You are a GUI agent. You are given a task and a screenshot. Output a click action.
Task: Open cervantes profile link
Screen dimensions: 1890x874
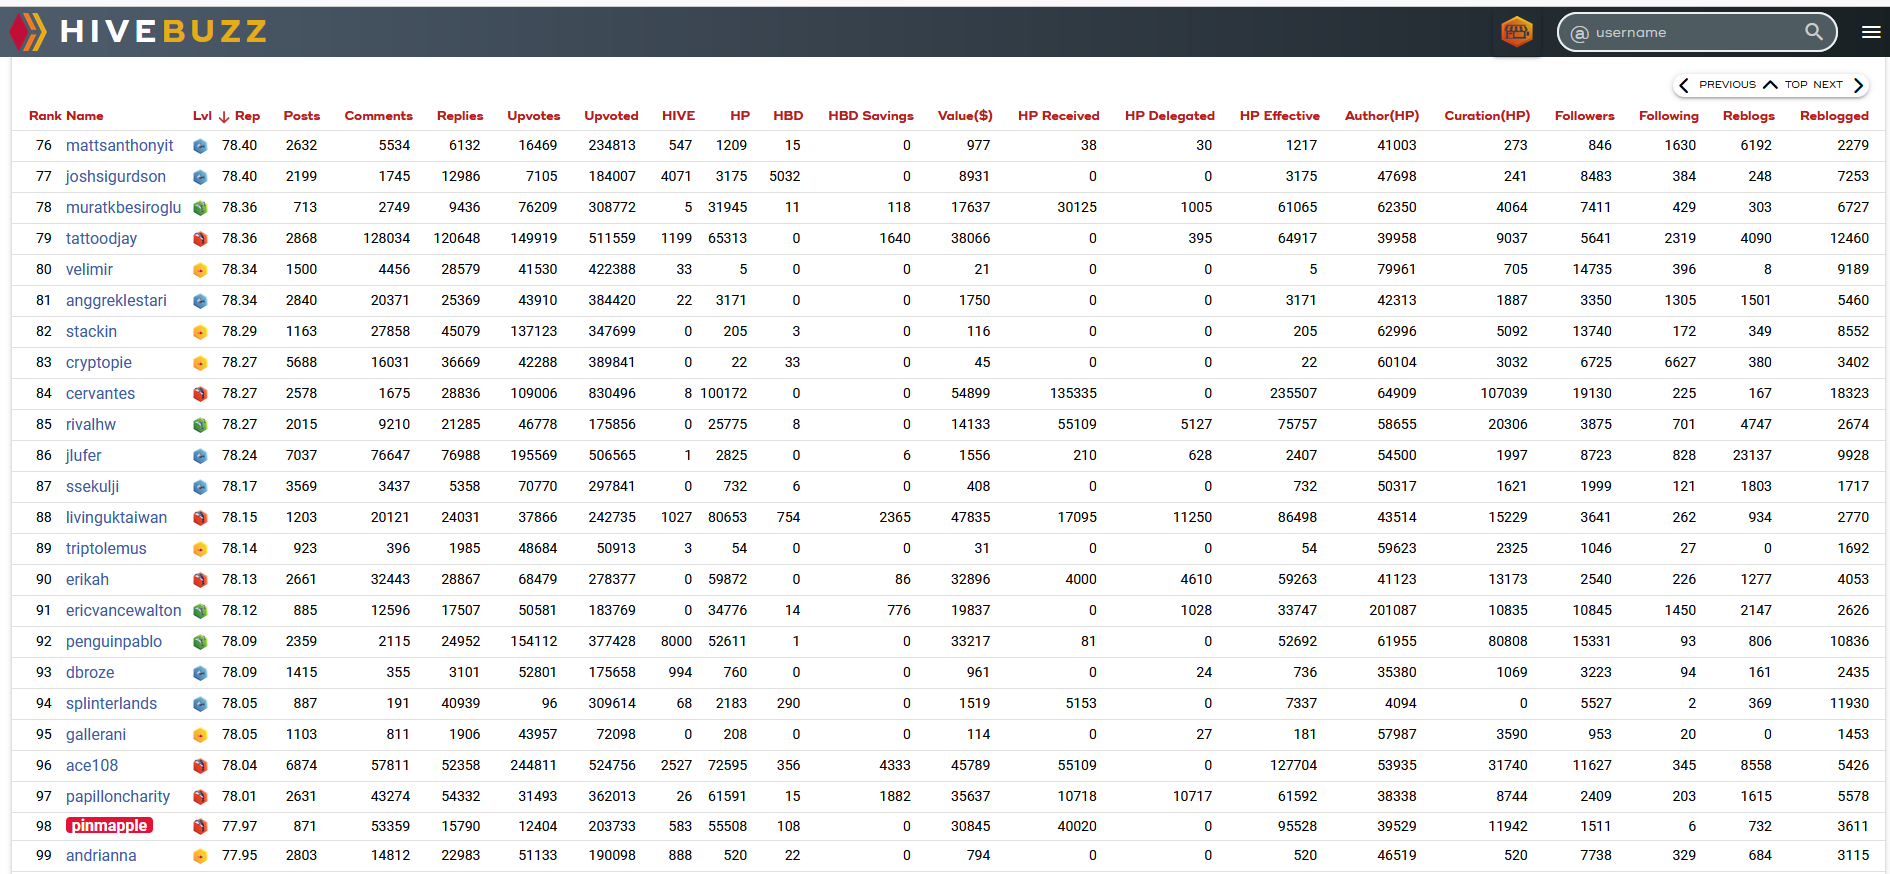click(x=100, y=394)
